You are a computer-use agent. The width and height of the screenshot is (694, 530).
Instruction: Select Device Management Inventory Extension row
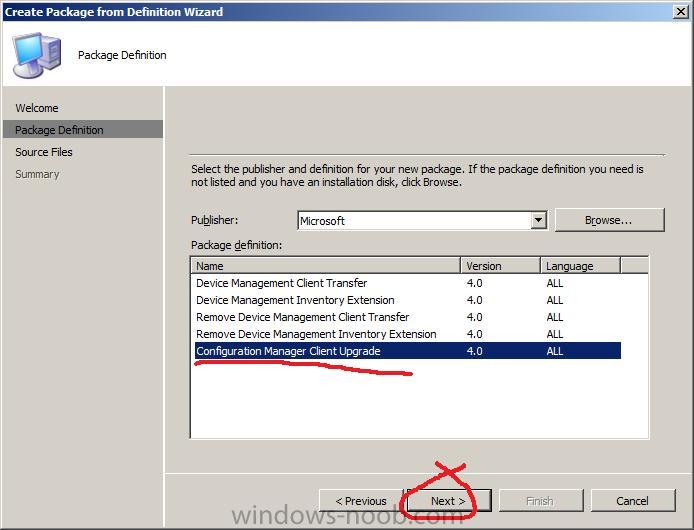coord(407,300)
